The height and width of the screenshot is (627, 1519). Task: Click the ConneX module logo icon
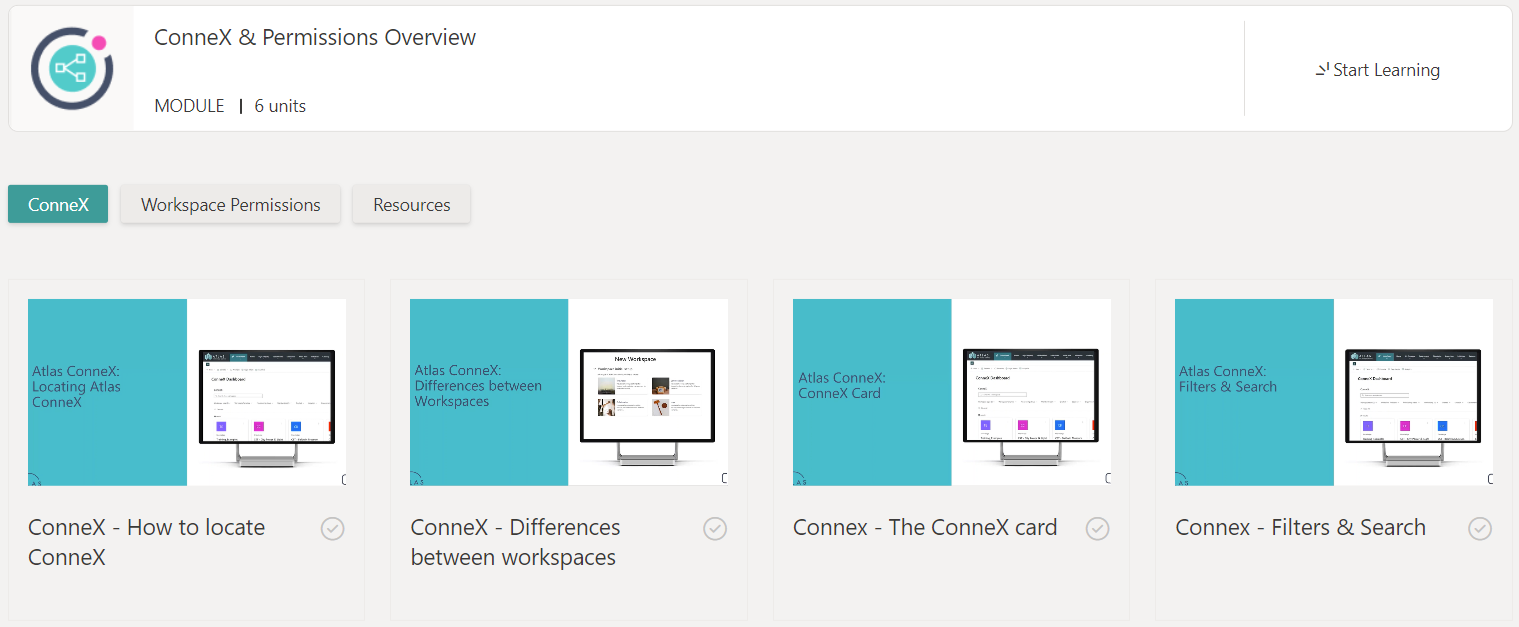point(71,69)
